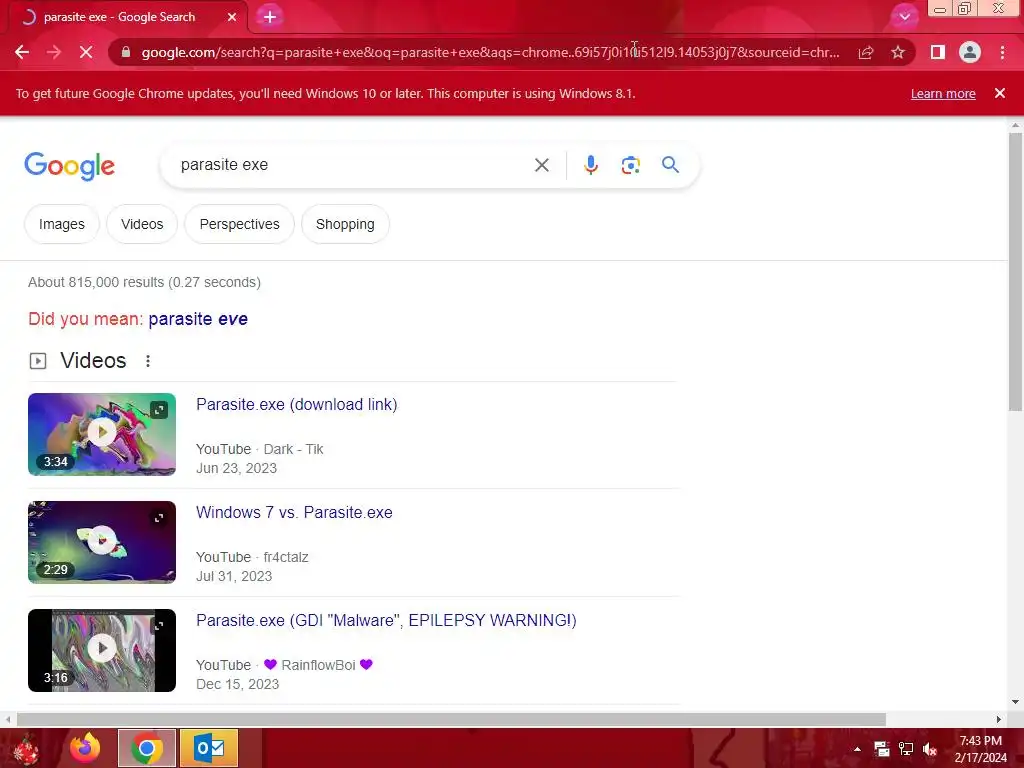This screenshot has height=768, width=1024.
Task: Open the taskbar clock 7:43 PM
Action: point(980,749)
